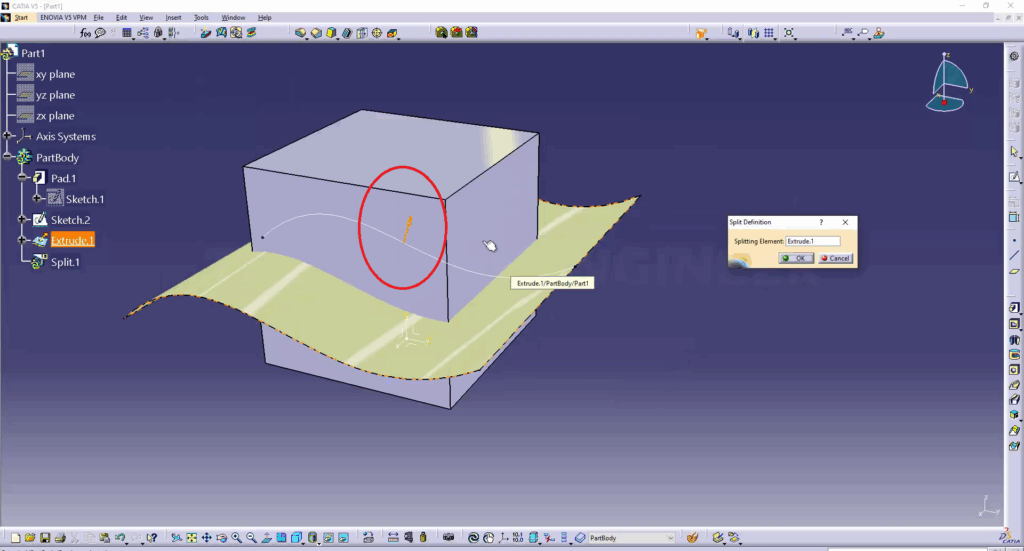Click the Select arrow tool on right toolbar
Screen dimensions: 1024x551
[1014, 152]
